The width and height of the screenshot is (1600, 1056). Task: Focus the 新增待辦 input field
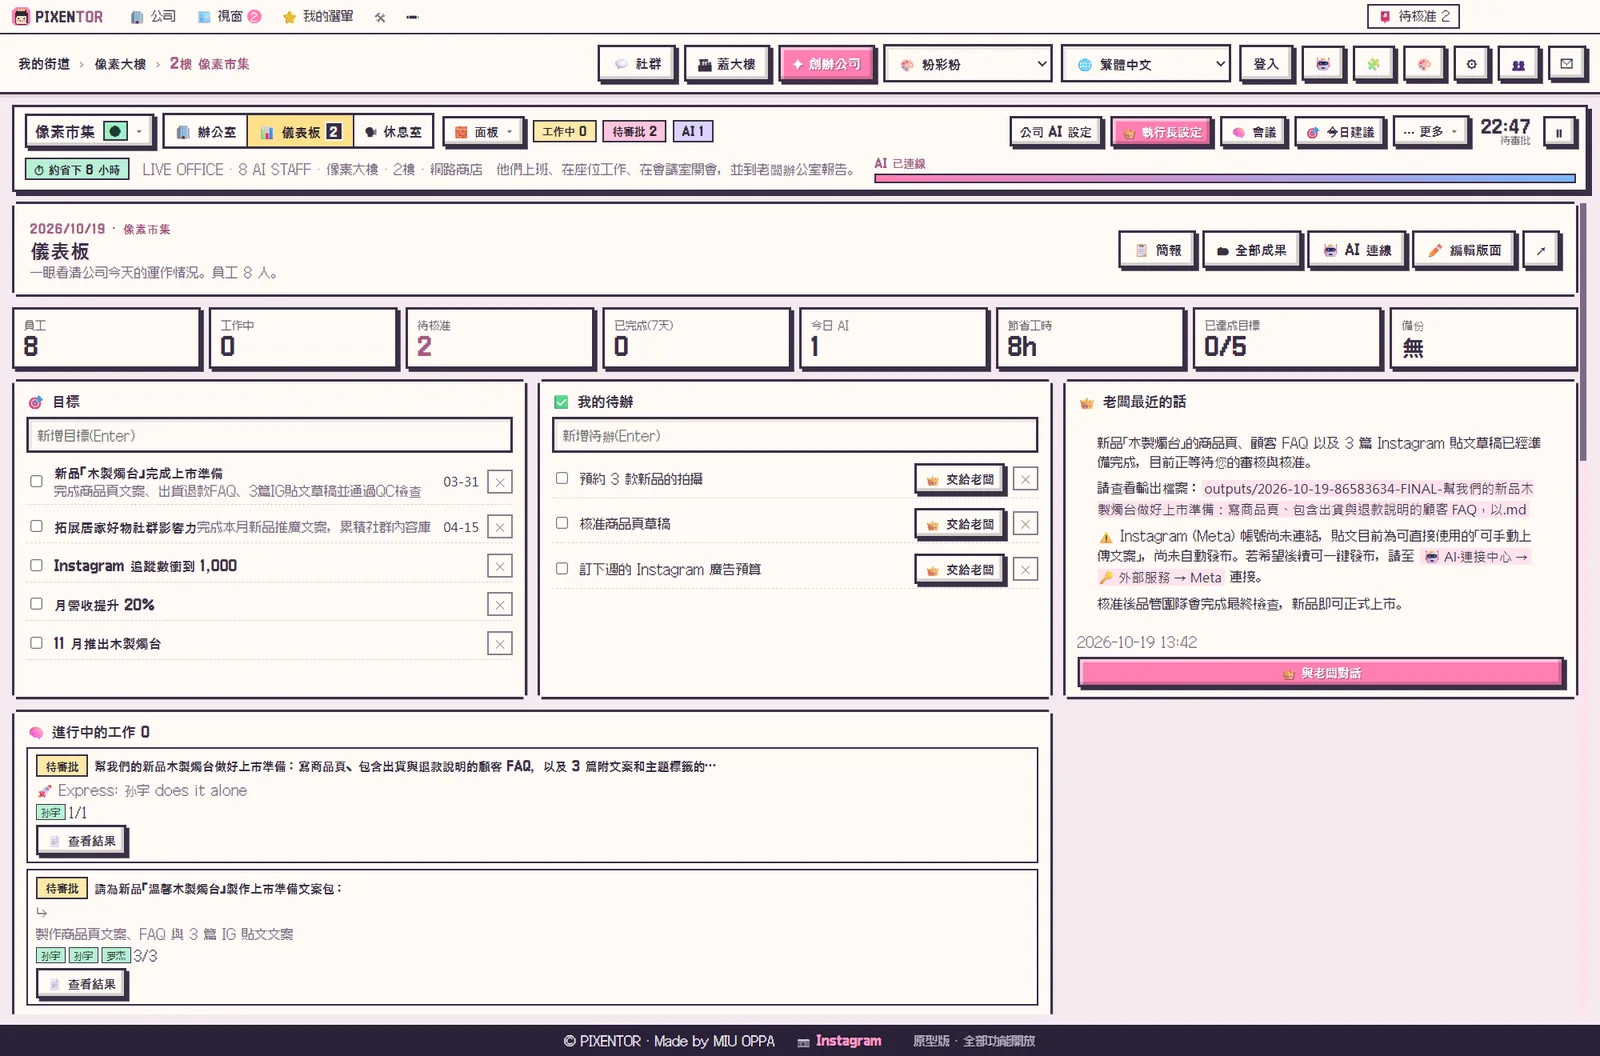point(795,435)
